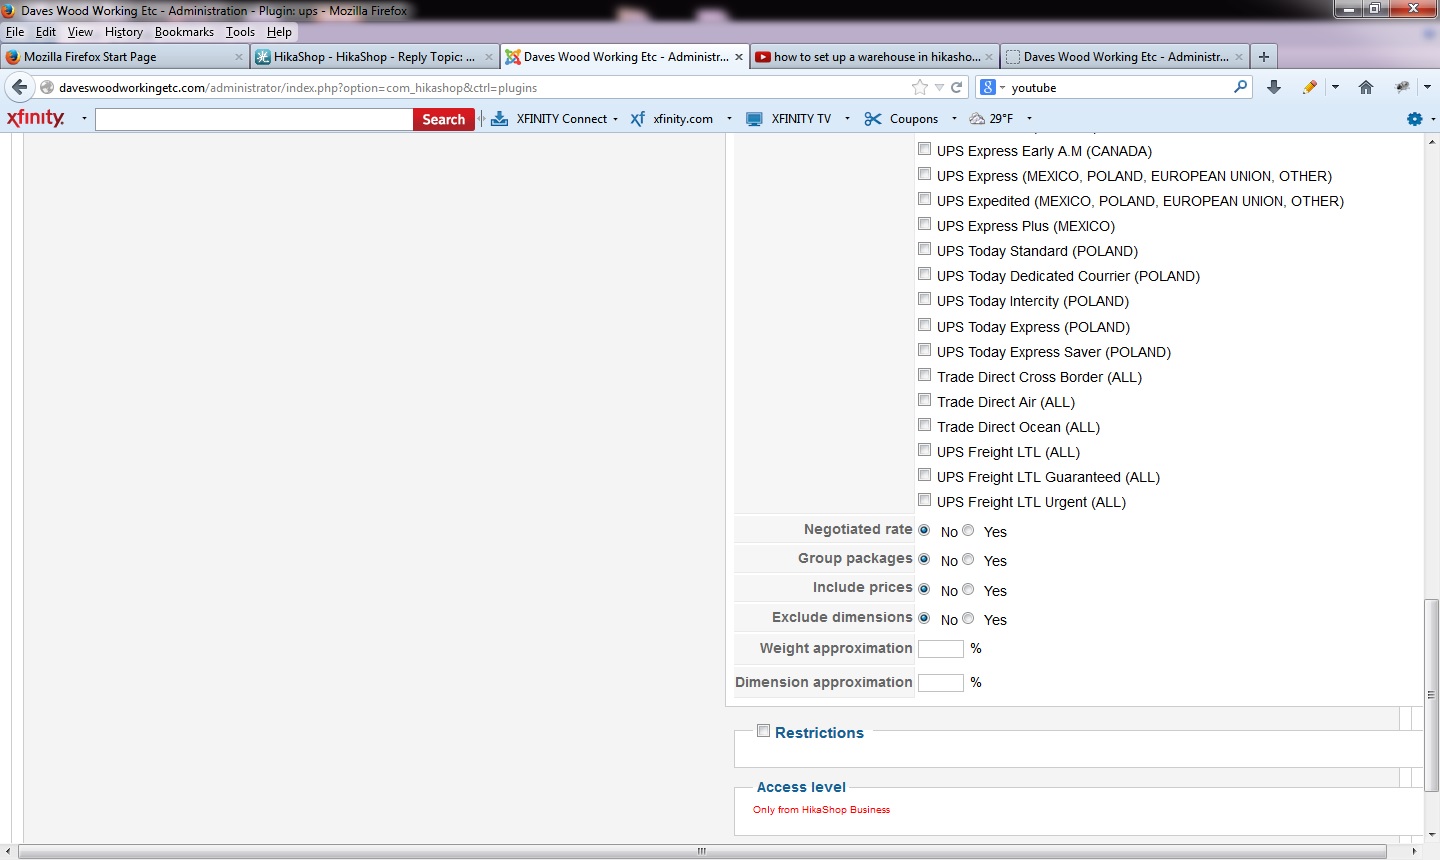
Task: Switch to HikaShop Reply Topic tab
Action: tap(374, 57)
